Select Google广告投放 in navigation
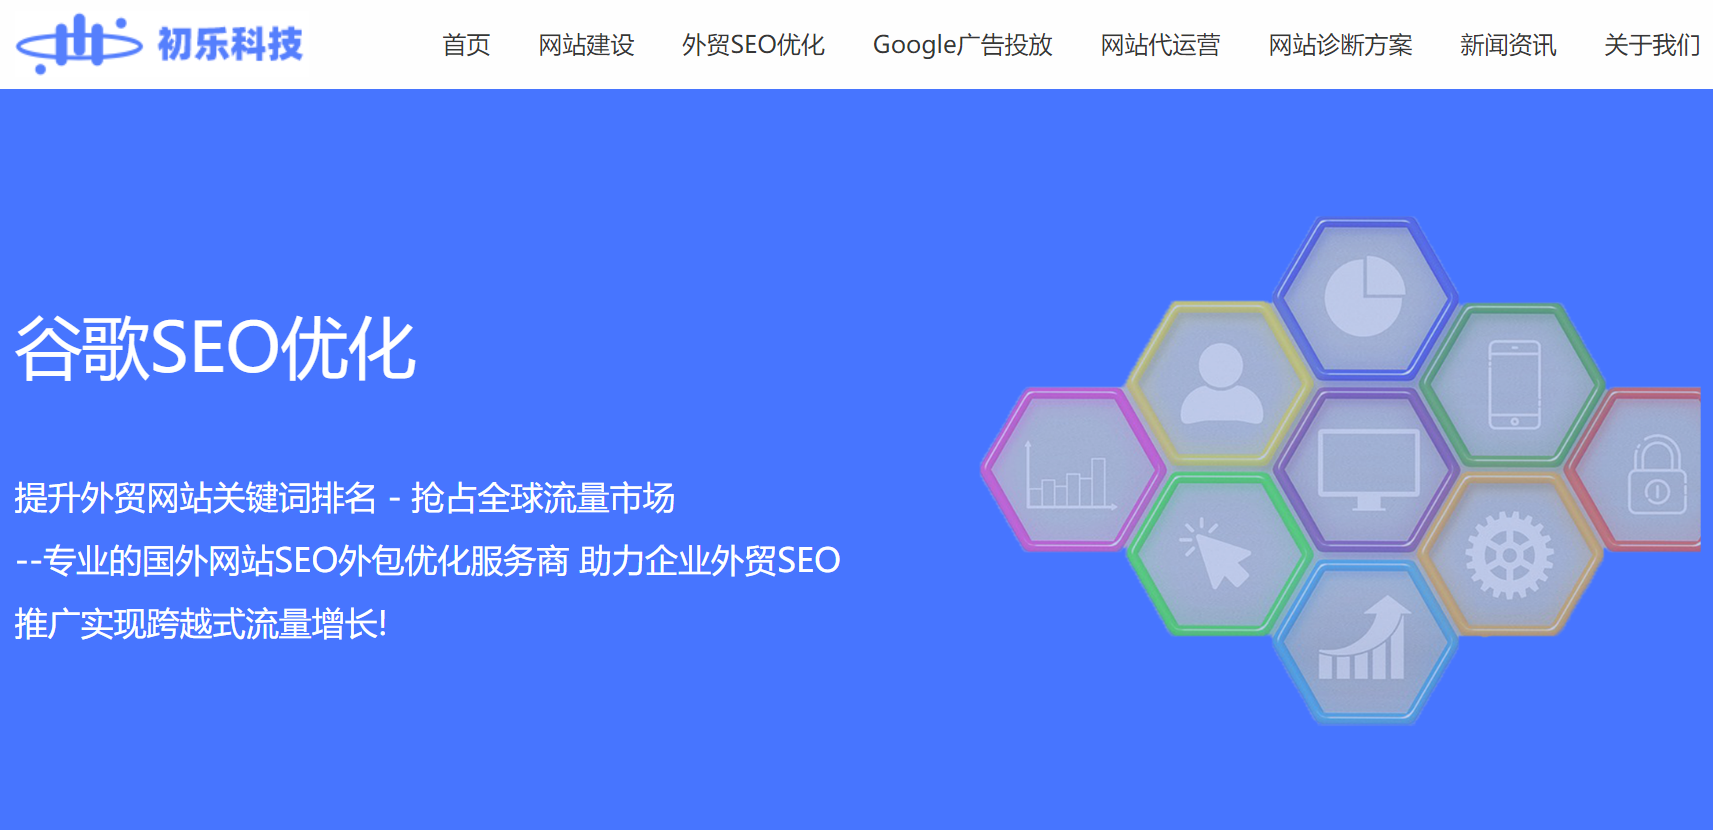1713x830 pixels. [x=962, y=45]
